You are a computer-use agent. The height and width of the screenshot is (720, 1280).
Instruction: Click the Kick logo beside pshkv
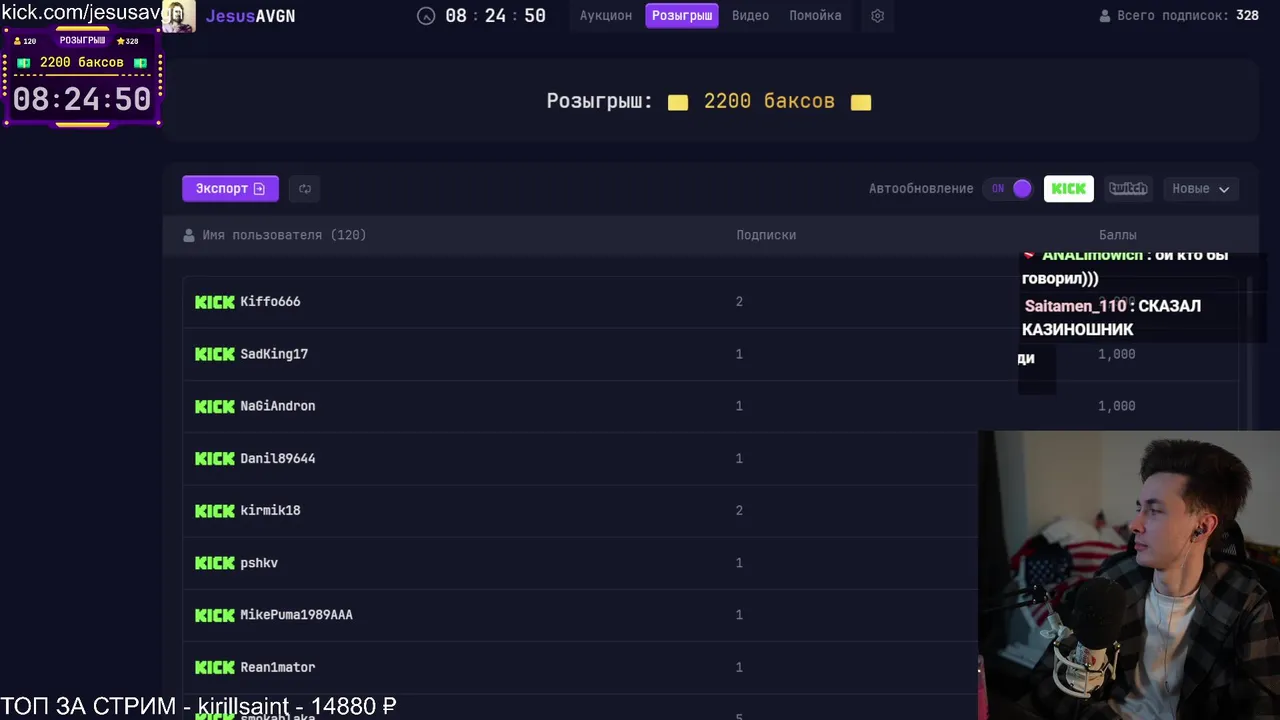coord(215,563)
